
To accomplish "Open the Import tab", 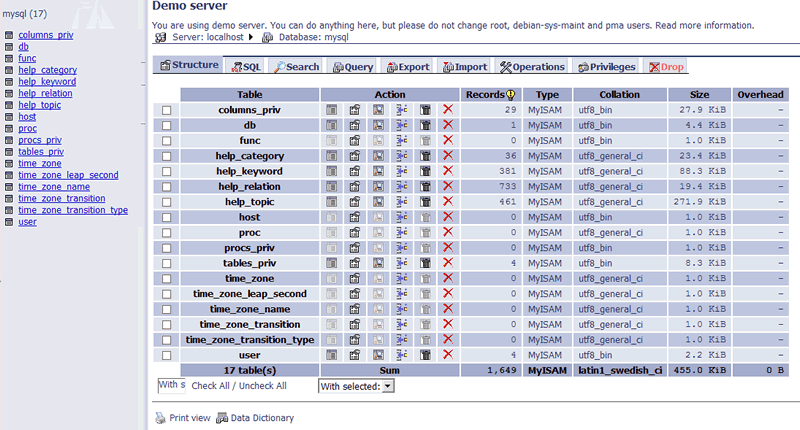I will (x=464, y=67).
